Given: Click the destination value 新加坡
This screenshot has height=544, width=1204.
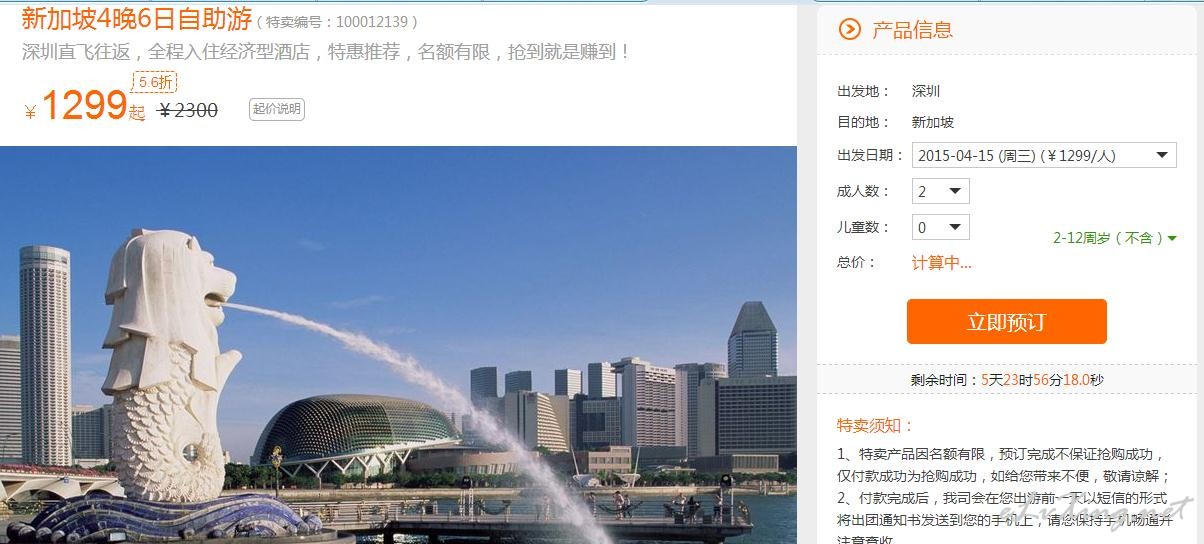Looking at the screenshot, I should pyautogui.click(x=933, y=122).
